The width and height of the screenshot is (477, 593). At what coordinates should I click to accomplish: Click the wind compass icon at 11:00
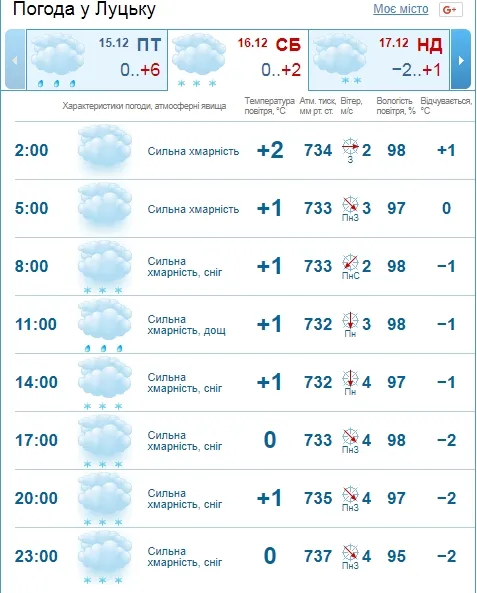350,321
